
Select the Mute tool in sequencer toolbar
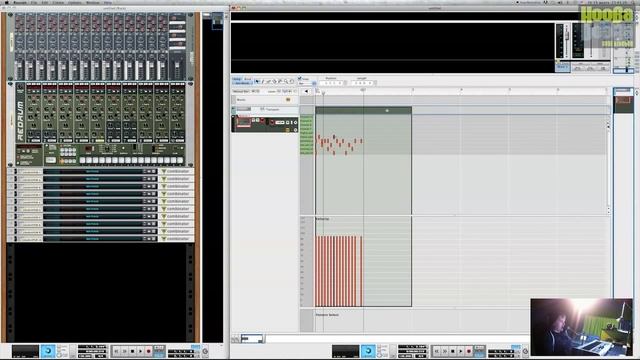[x=280, y=82]
